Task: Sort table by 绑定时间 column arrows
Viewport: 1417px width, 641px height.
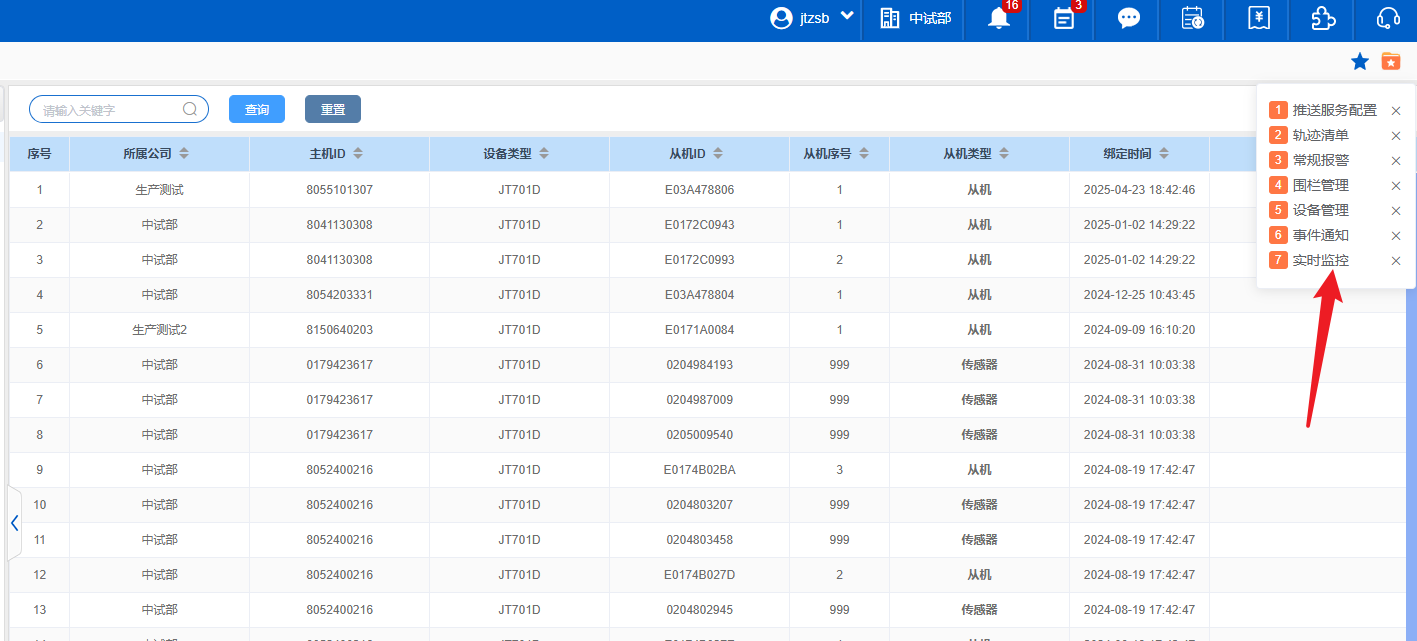Action: [x=1164, y=154]
